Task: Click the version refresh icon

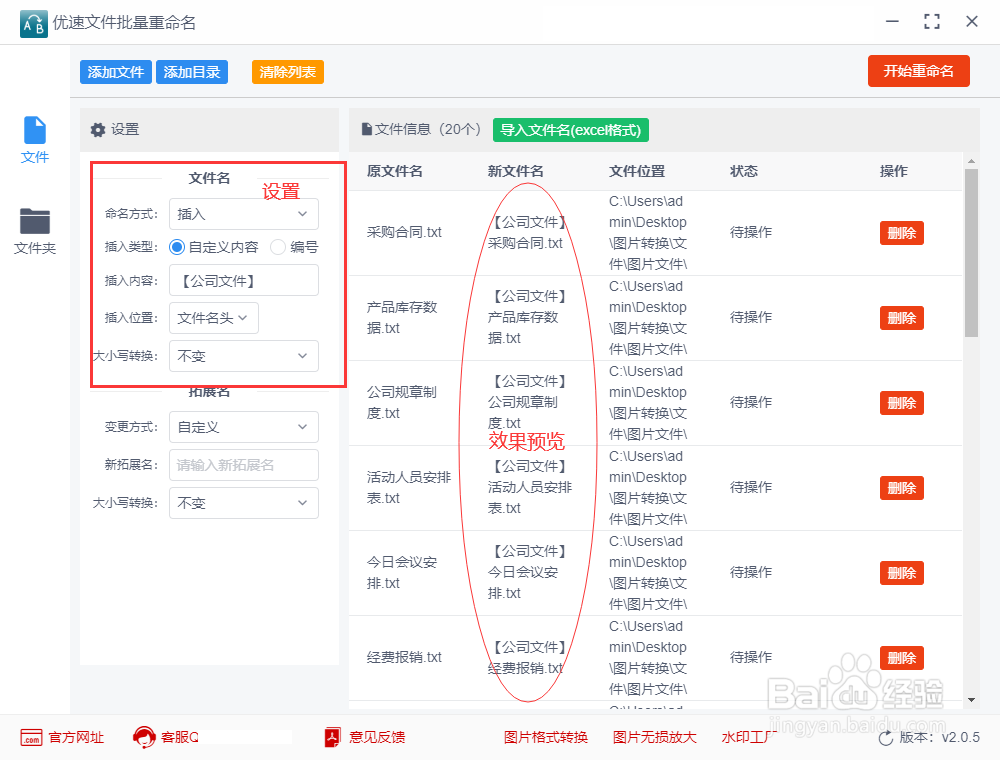Action: point(886,738)
